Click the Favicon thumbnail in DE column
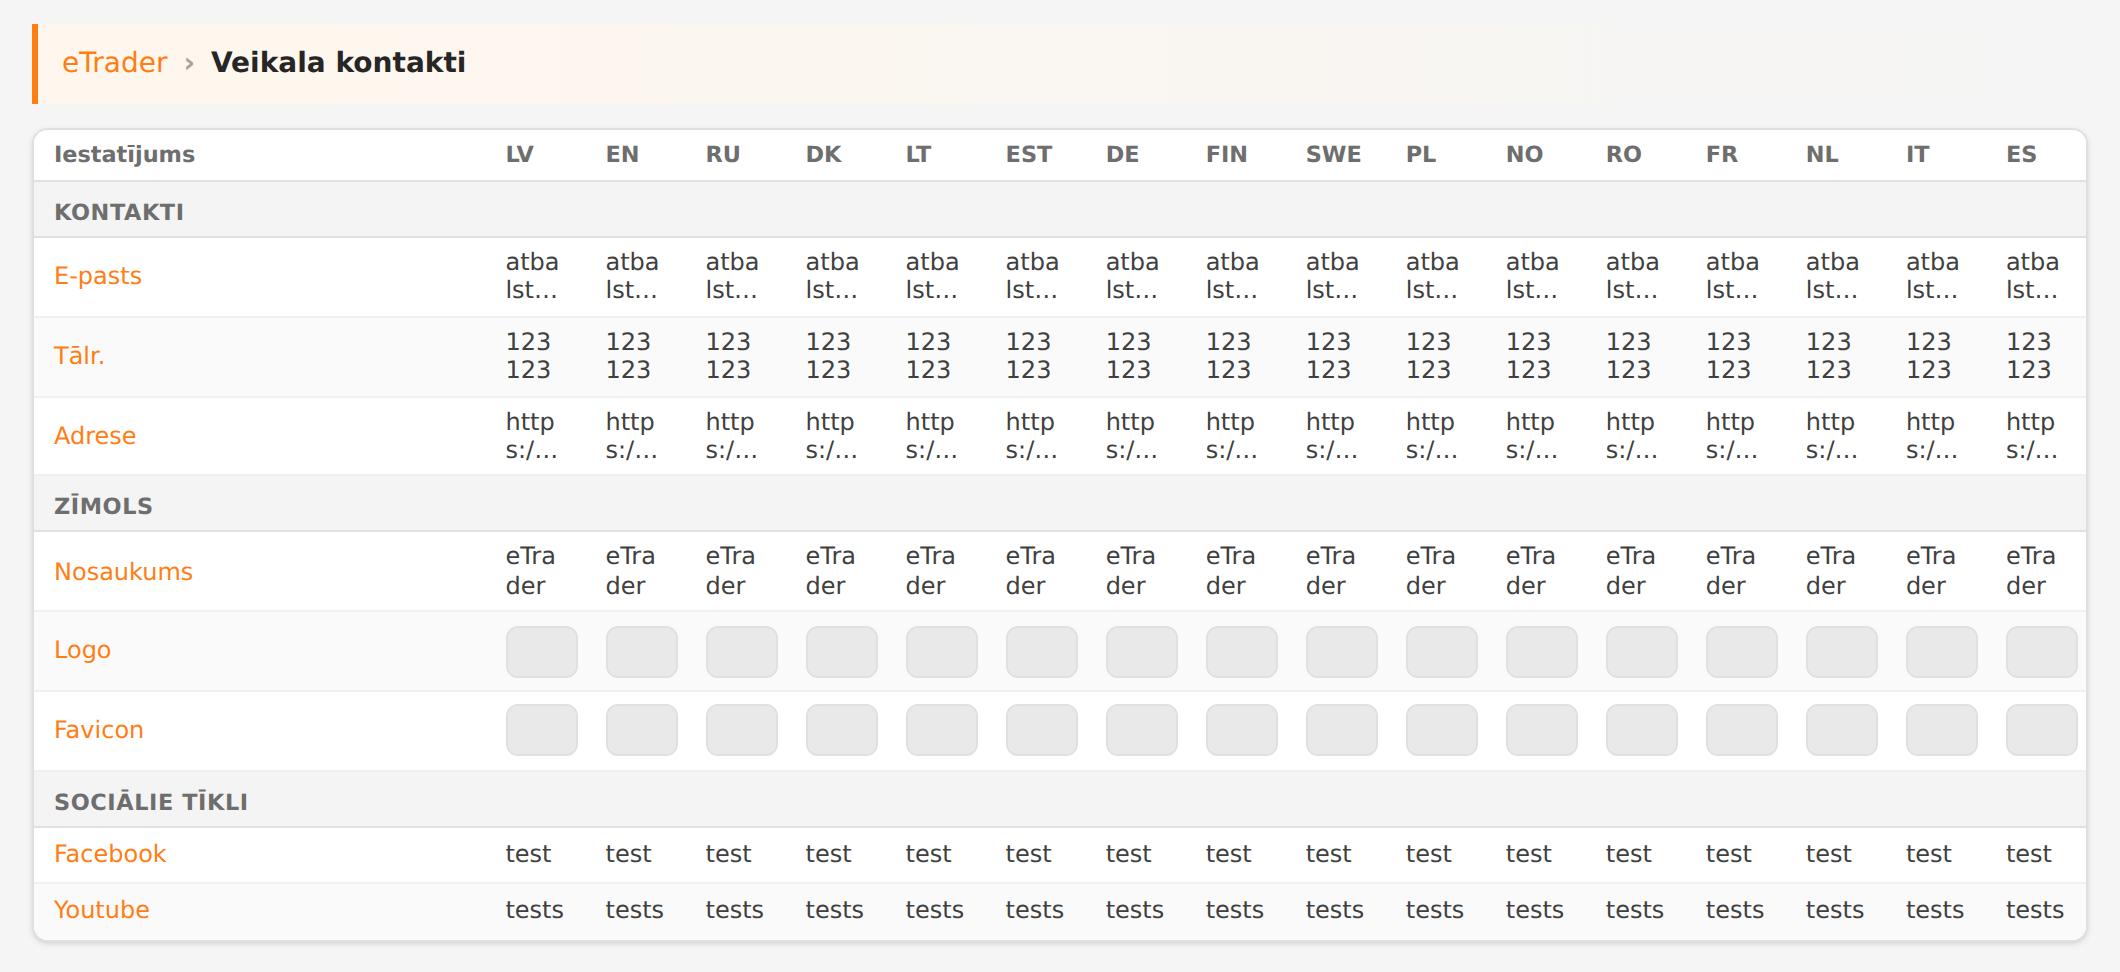Viewport: 2120px width, 972px height. [x=1142, y=730]
